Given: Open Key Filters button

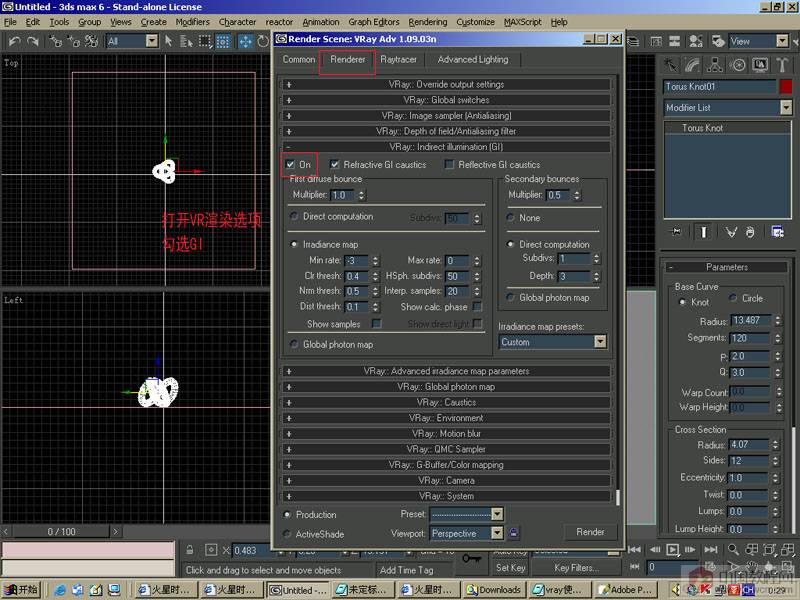Looking at the screenshot, I should point(577,567).
